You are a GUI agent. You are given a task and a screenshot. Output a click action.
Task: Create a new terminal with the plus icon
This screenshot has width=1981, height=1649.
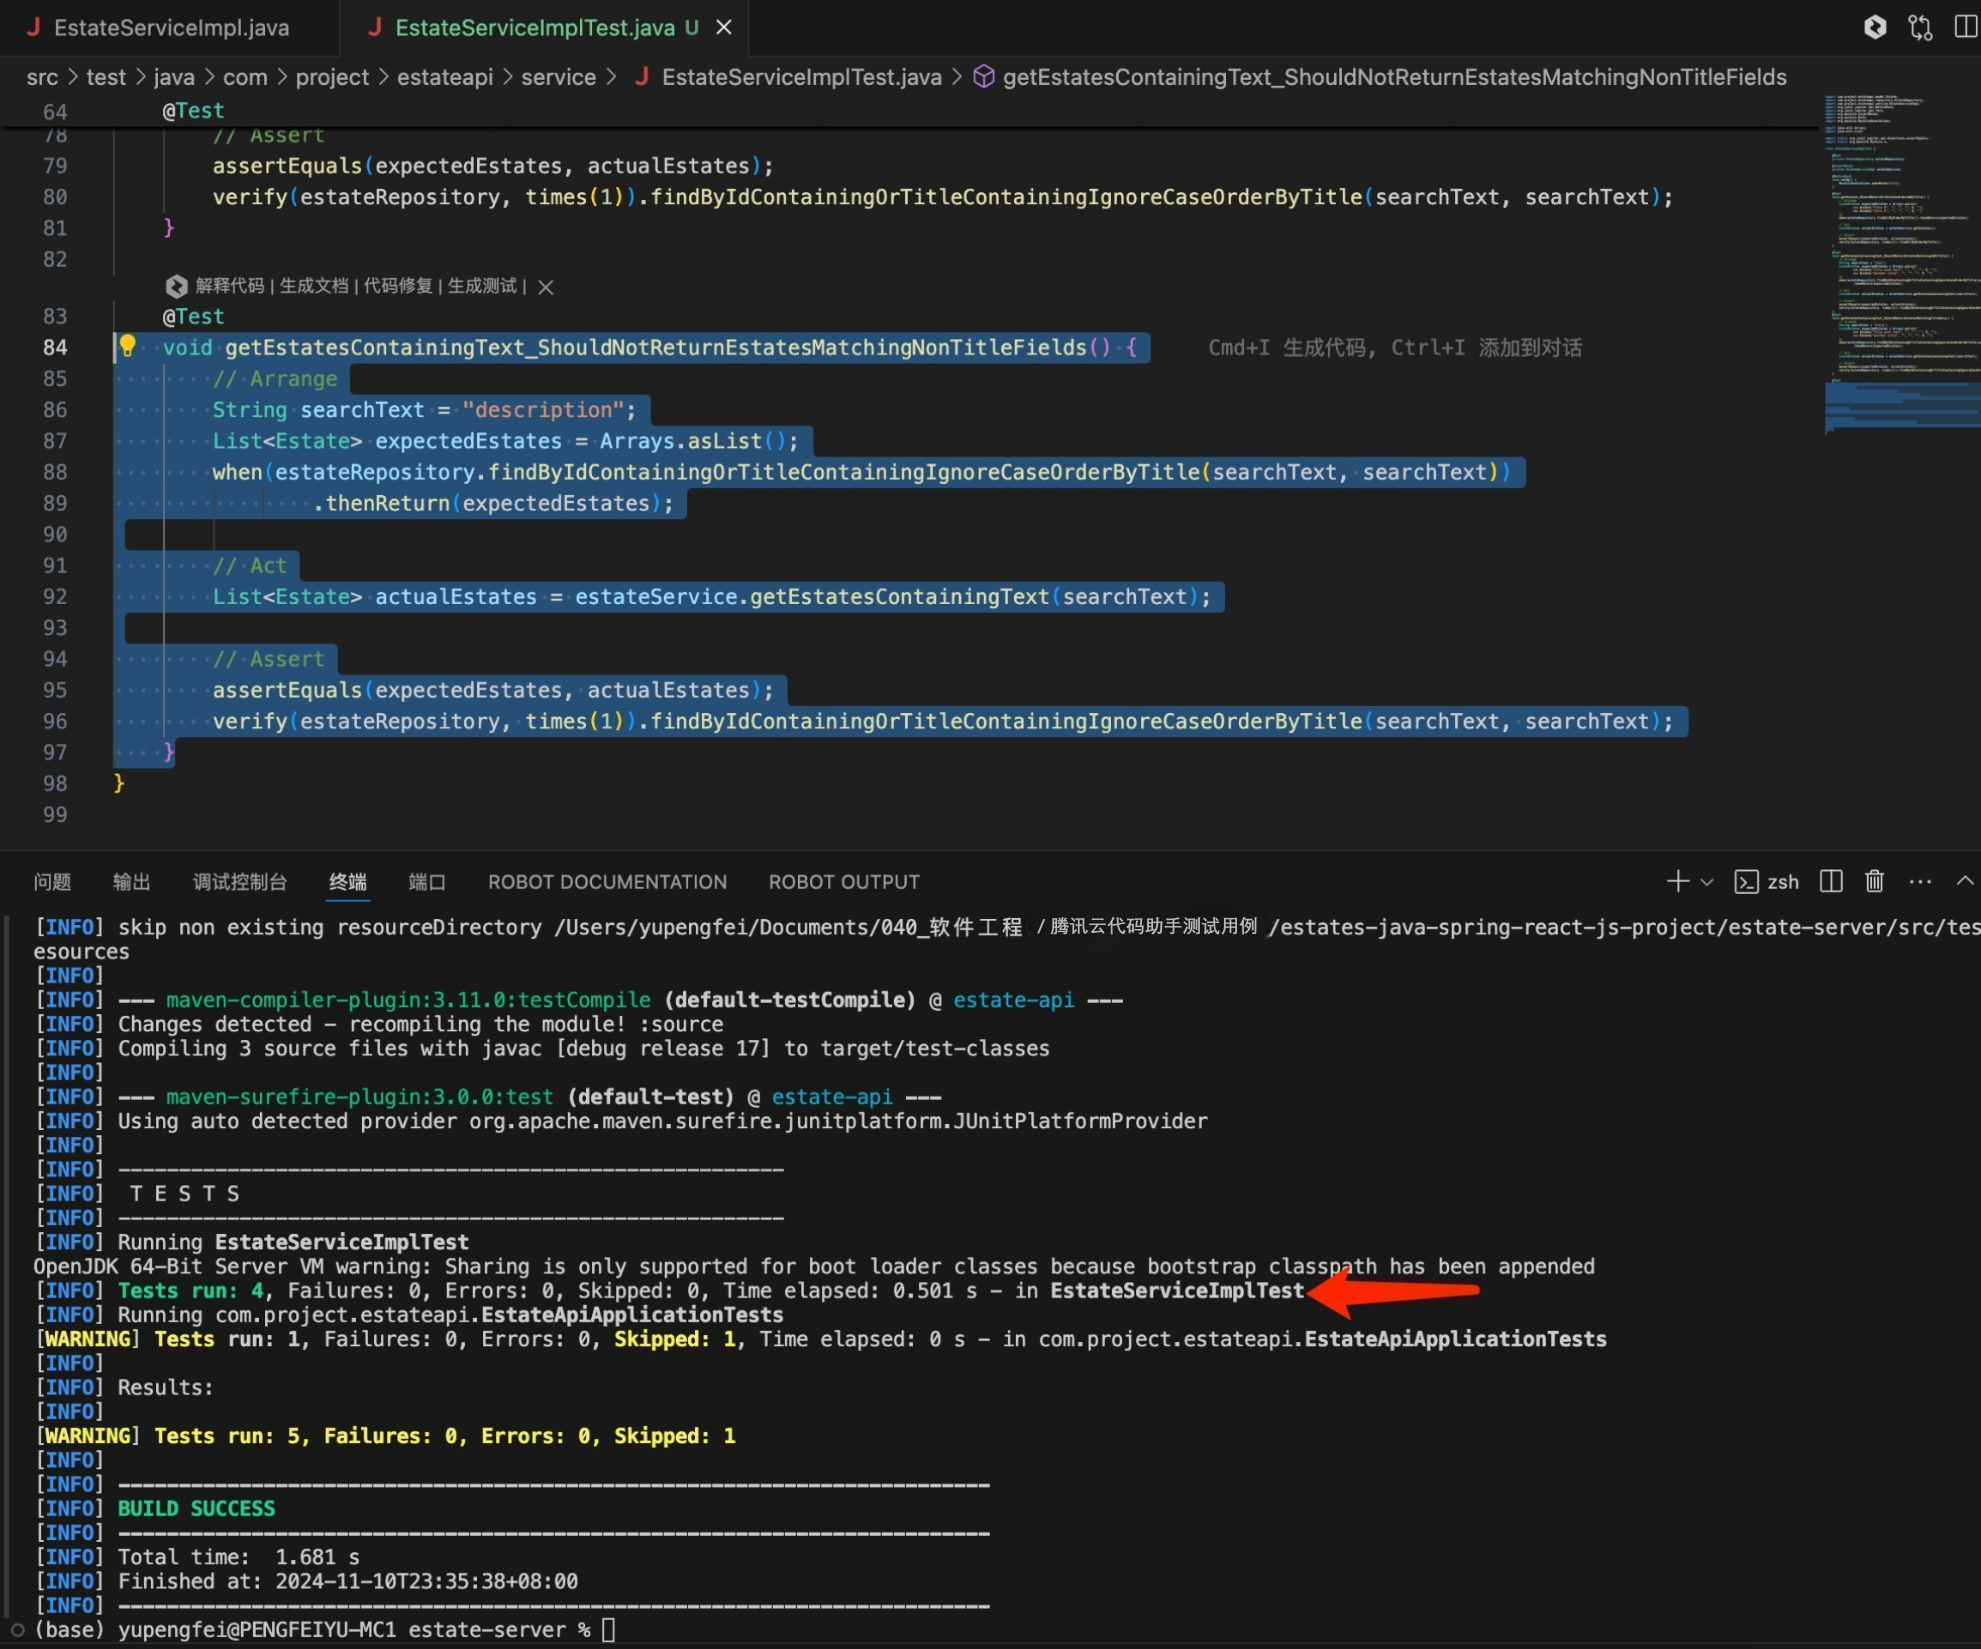pyautogui.click(x=1677, y=881)
